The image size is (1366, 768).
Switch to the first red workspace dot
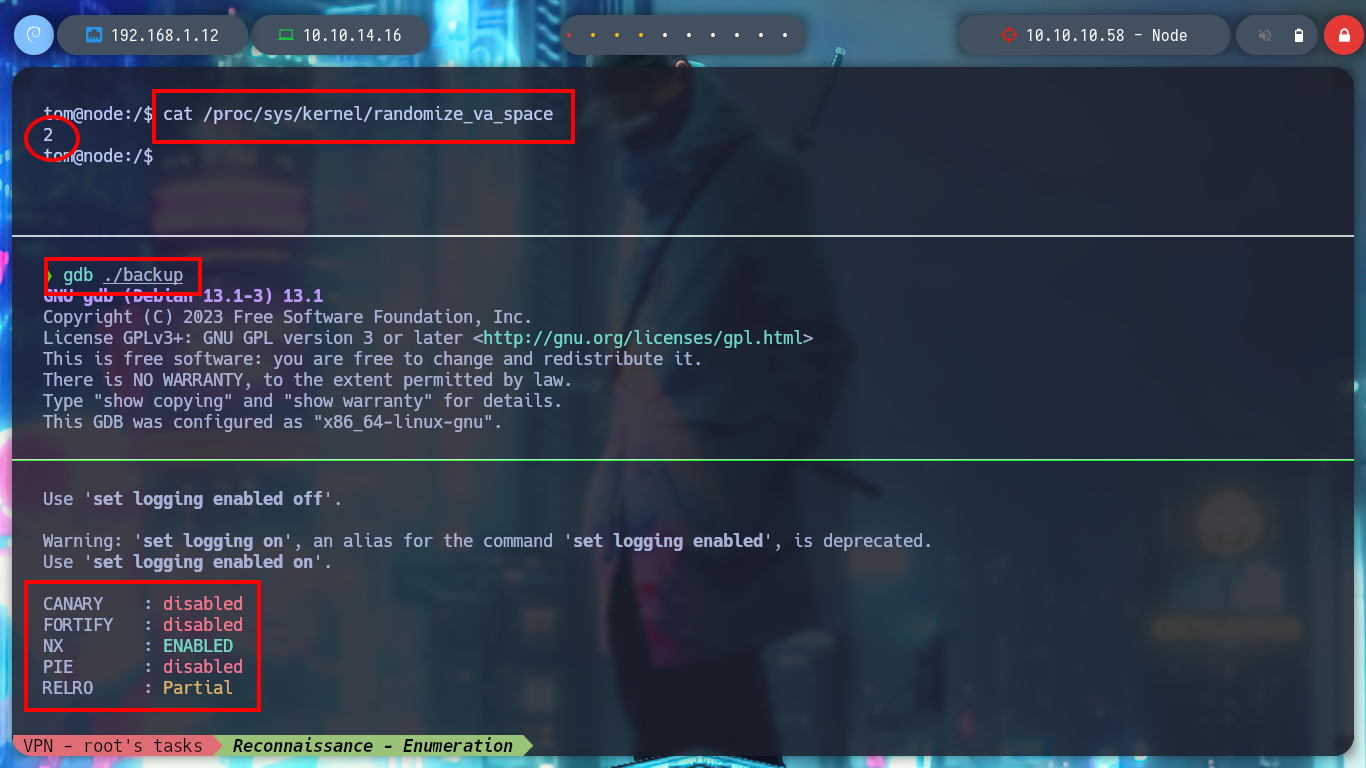pos(568,36)
